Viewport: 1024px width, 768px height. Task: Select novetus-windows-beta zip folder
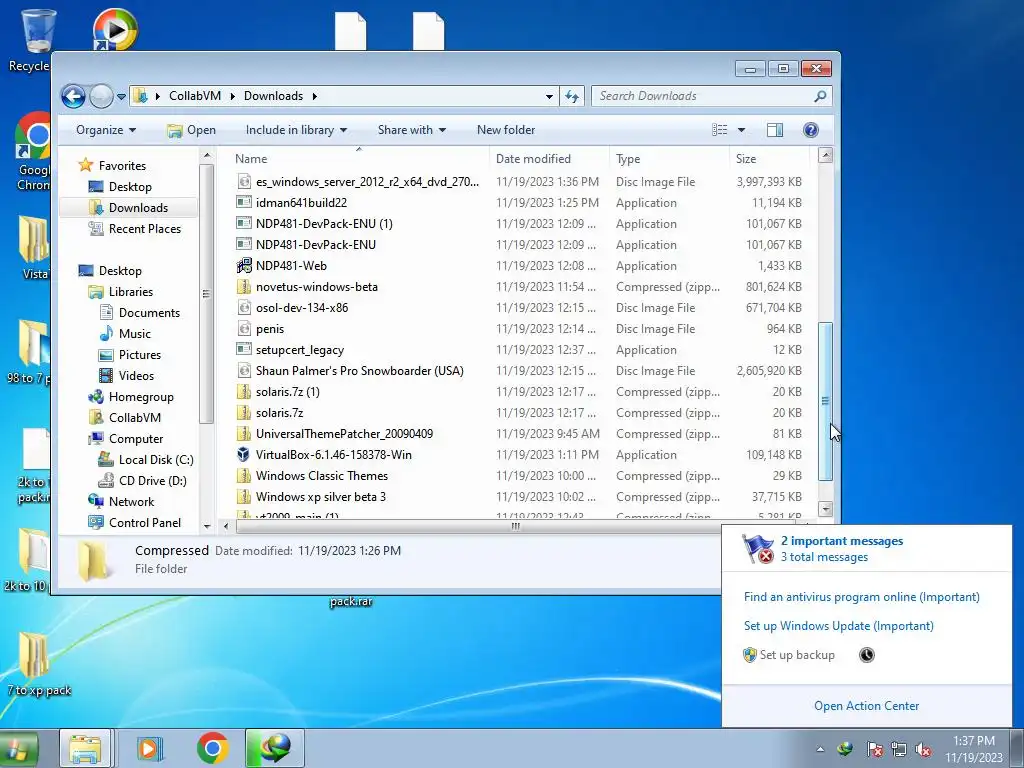(x=317, y=287)
